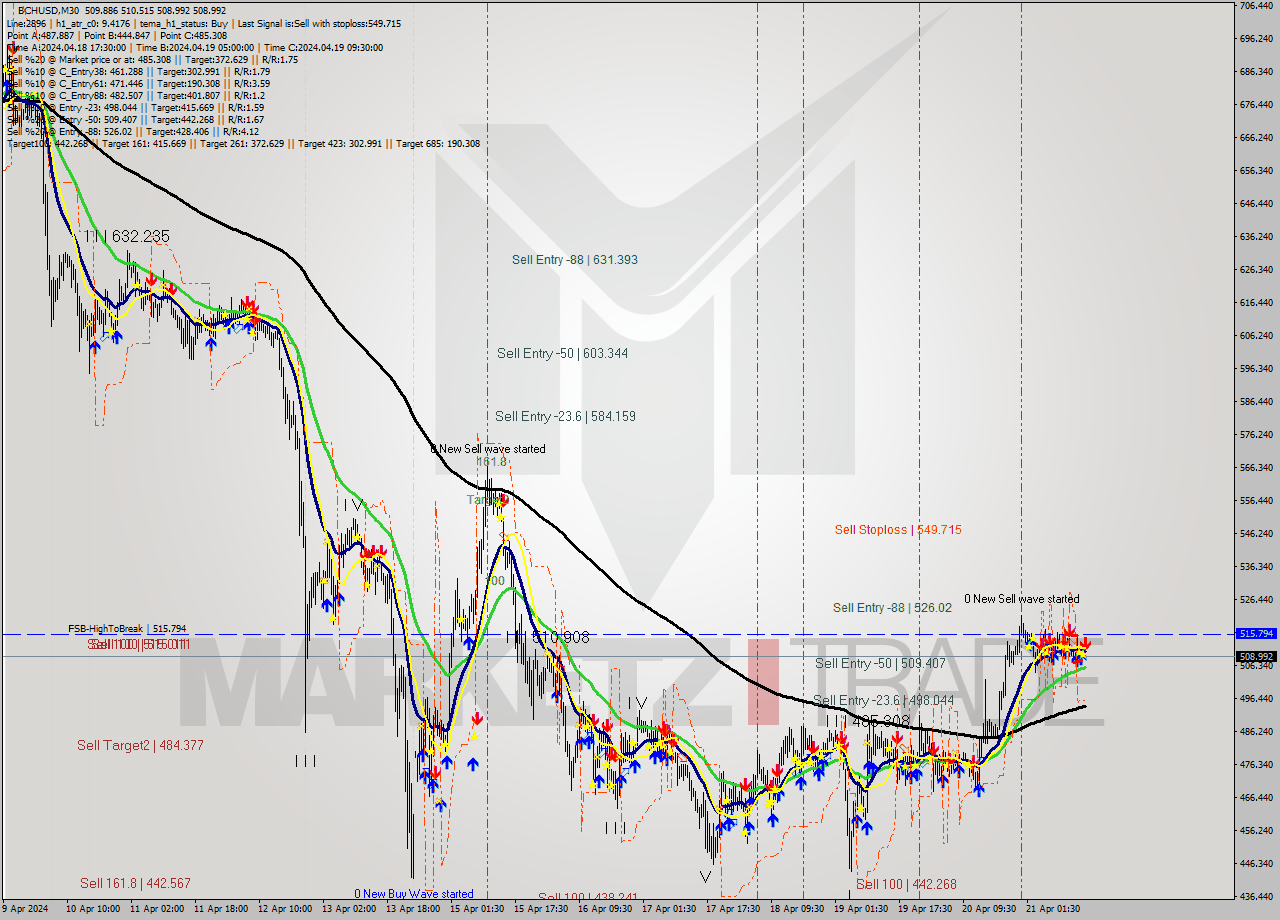Click the 9 Apr 2024 date label
Screen dimensions: 1280x920
[26, 910]
